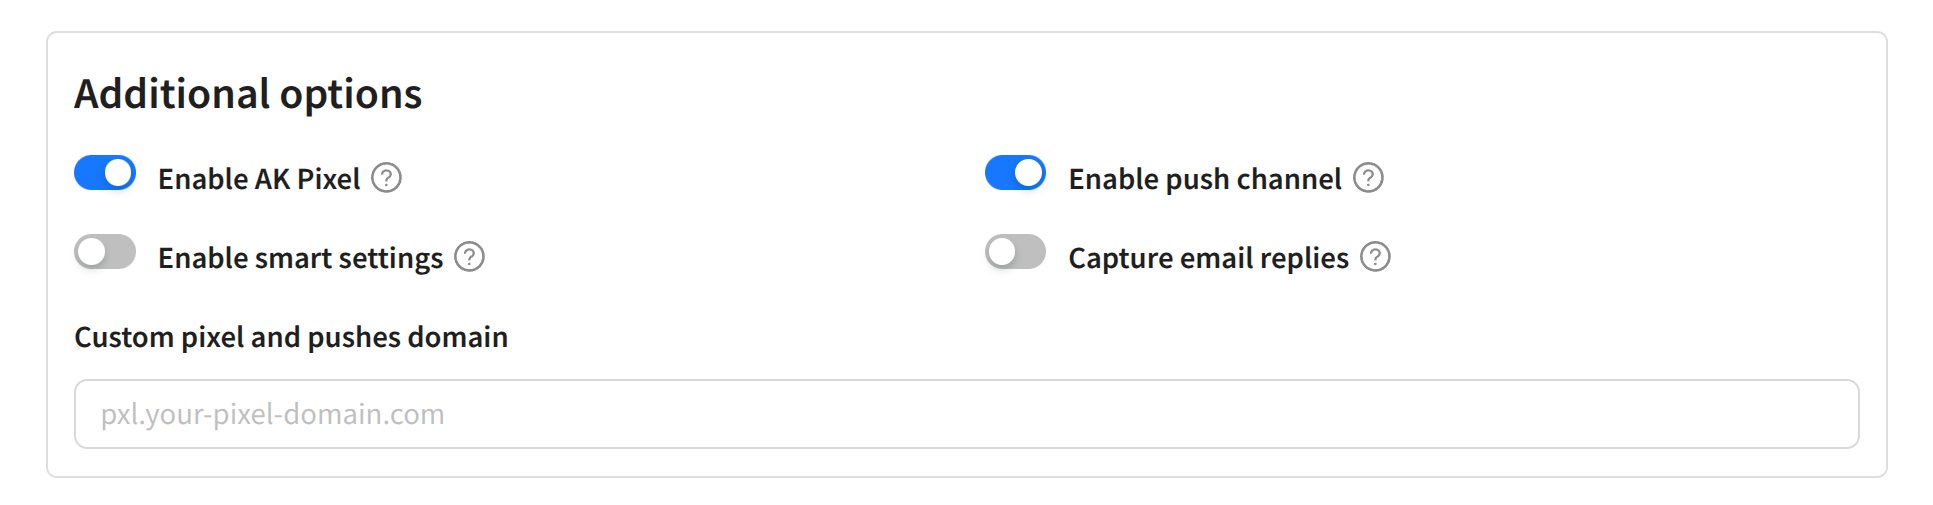
Task: Open help tooltip for Enable AK Pixel
Action: tap(386, 178)
